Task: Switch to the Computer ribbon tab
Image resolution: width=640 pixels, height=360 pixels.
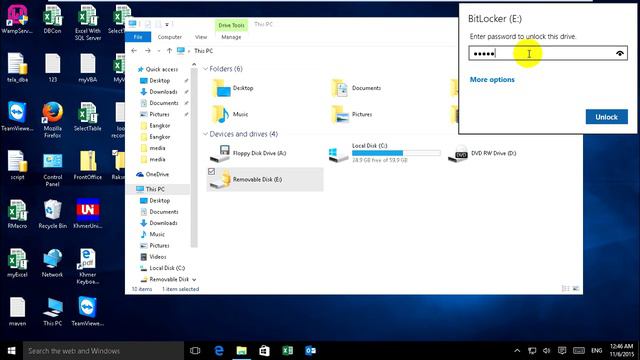Action: coord(170,37)
